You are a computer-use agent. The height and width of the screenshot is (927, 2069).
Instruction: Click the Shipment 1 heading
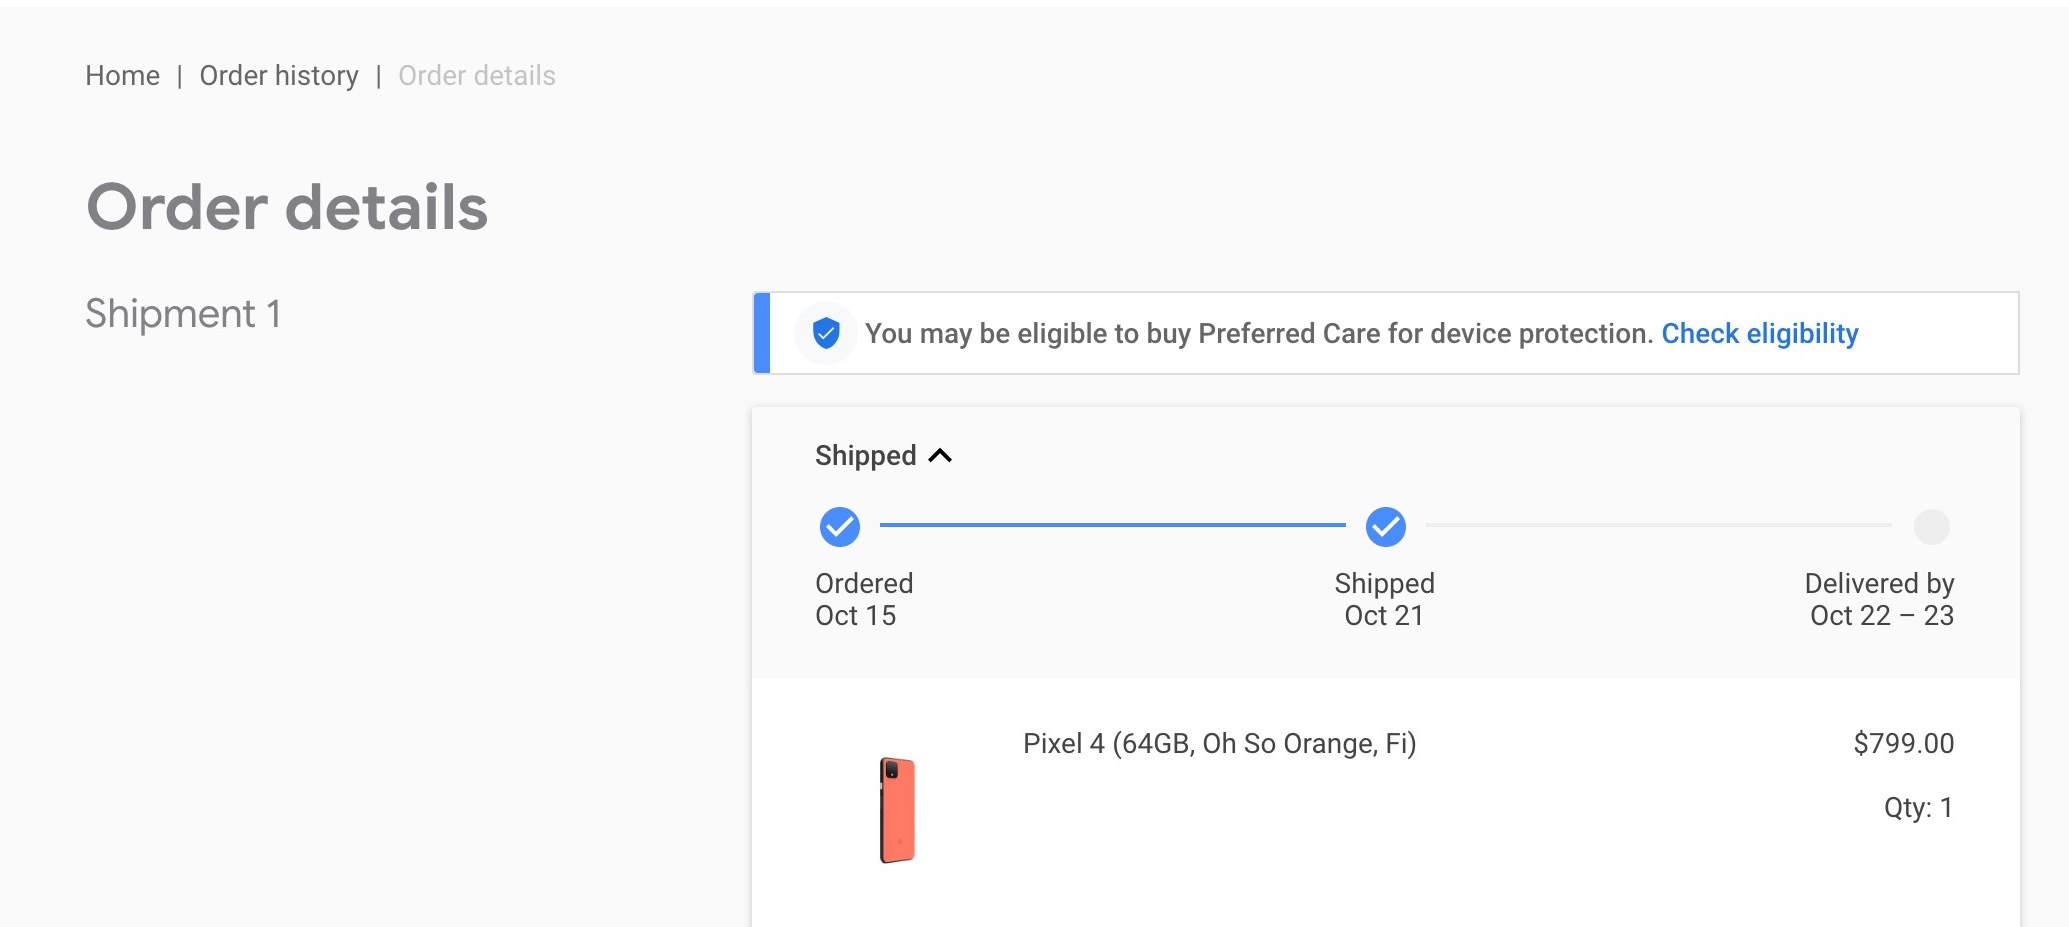coord(183,314)
